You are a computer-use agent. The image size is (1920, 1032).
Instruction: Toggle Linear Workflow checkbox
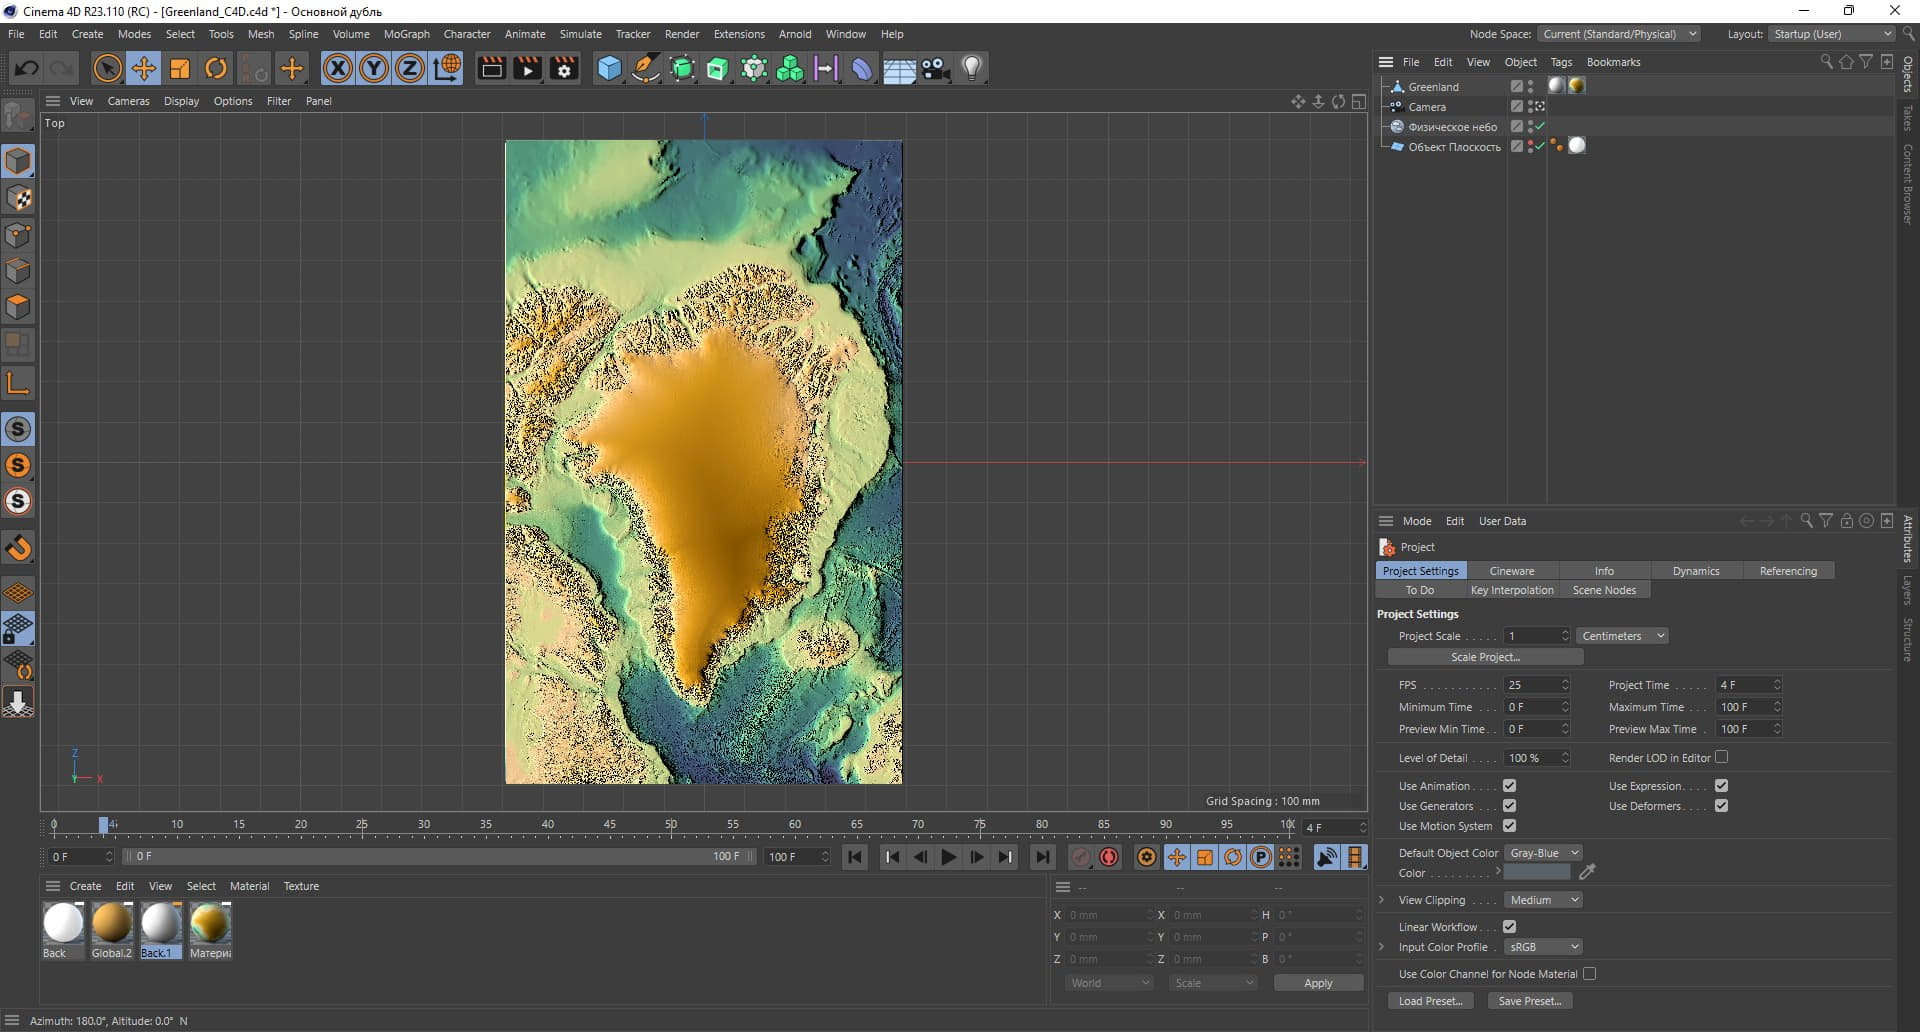pos(1510,927)
